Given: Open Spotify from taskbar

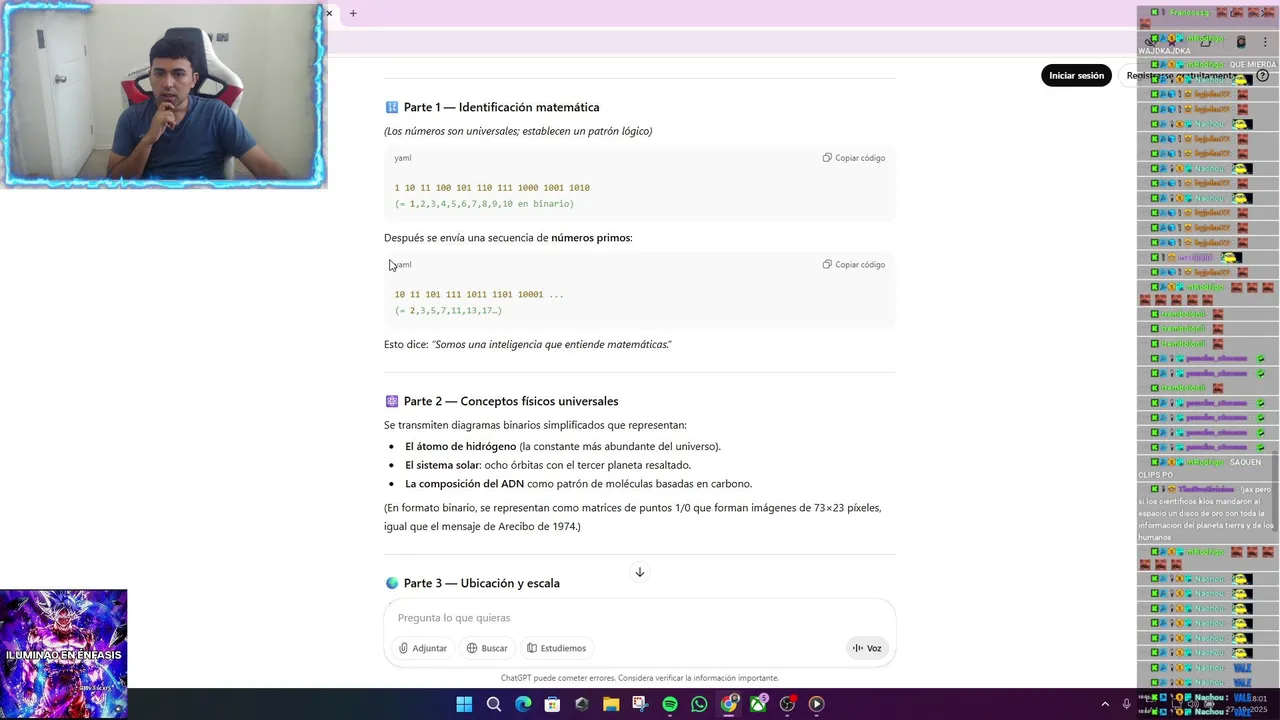Looking at the screenshot, I should [670, 704].
